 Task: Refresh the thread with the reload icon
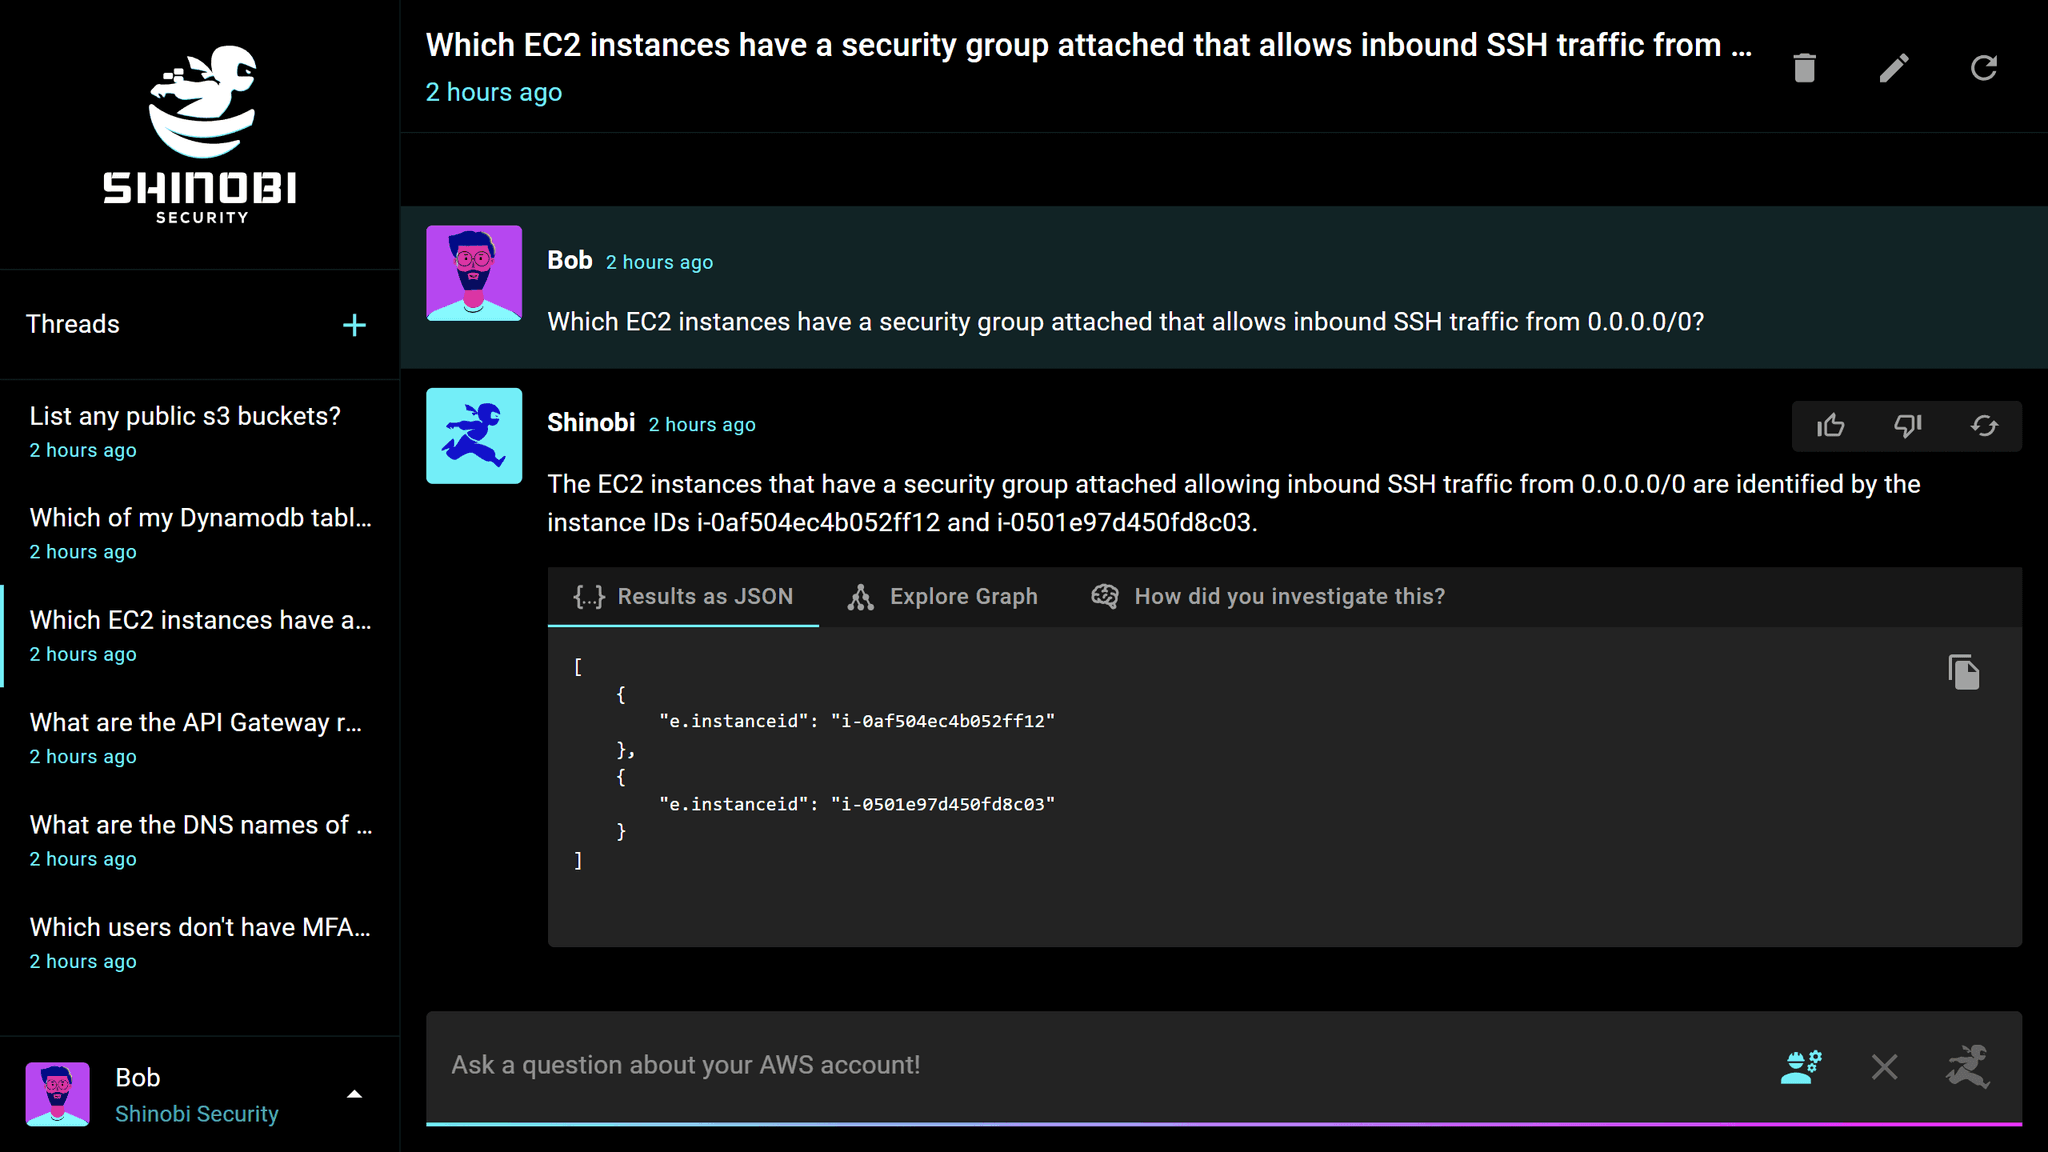pyautogui.click(x=1984, y=67)
